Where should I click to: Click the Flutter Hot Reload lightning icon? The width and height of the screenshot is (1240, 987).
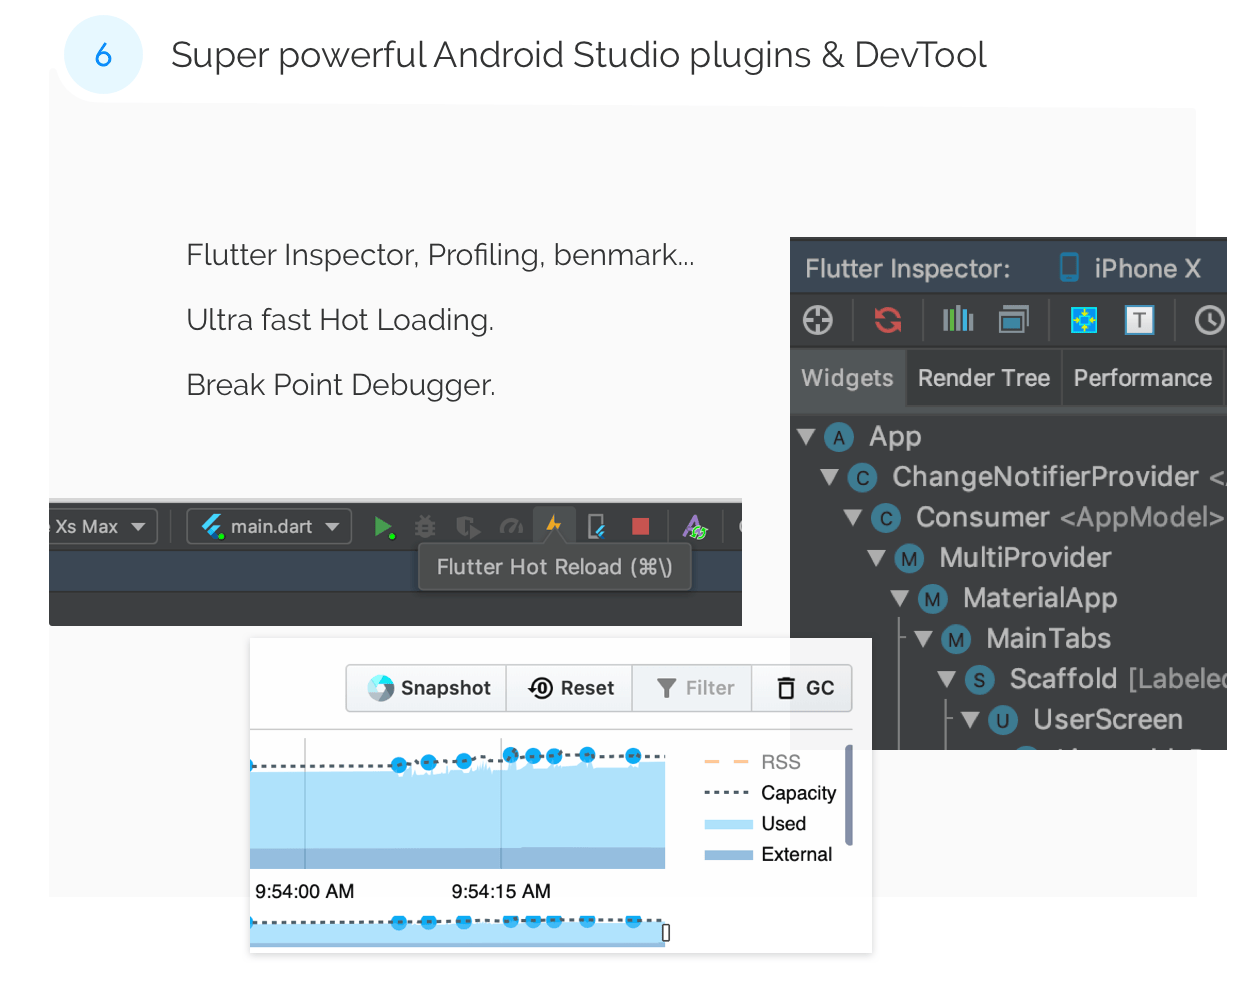point(554,525)
